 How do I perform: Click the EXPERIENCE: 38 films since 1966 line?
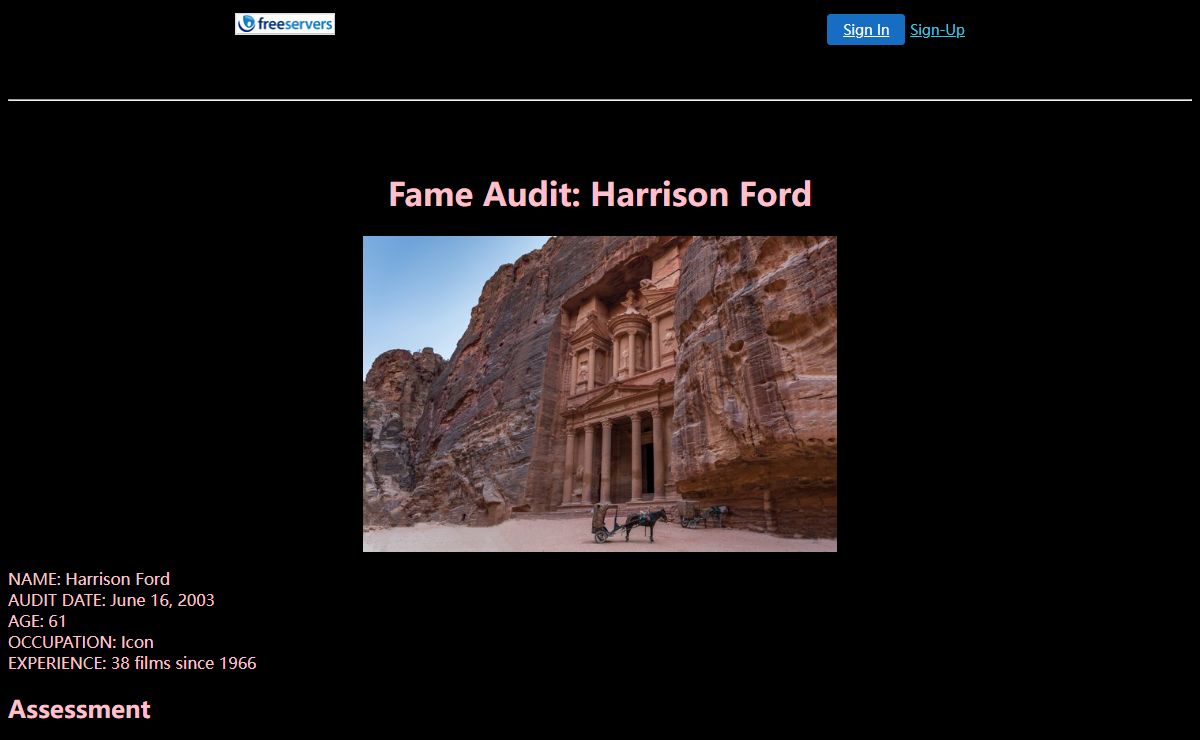coord(132,663)
